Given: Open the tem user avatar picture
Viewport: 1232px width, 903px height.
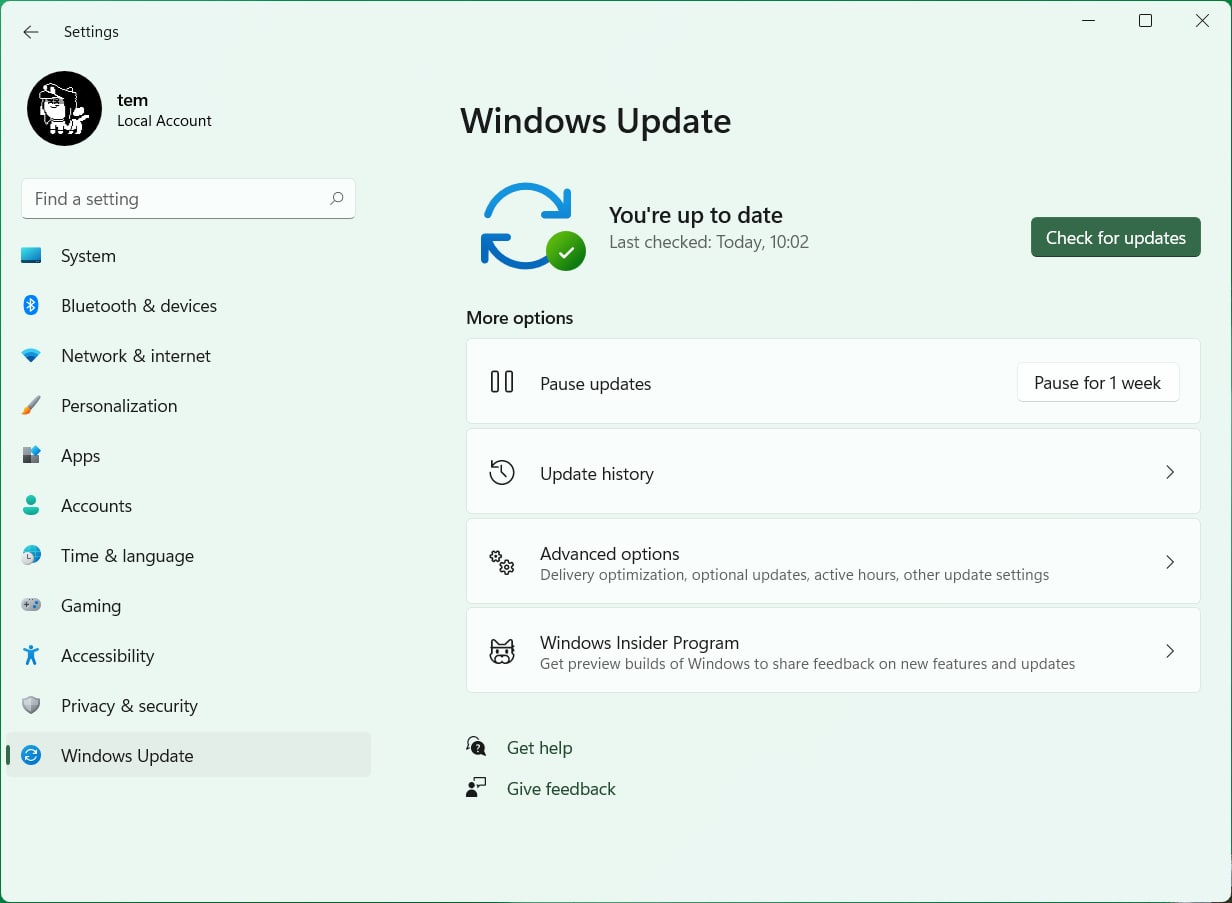Looking at the screenshot, I should pos(64,109).
